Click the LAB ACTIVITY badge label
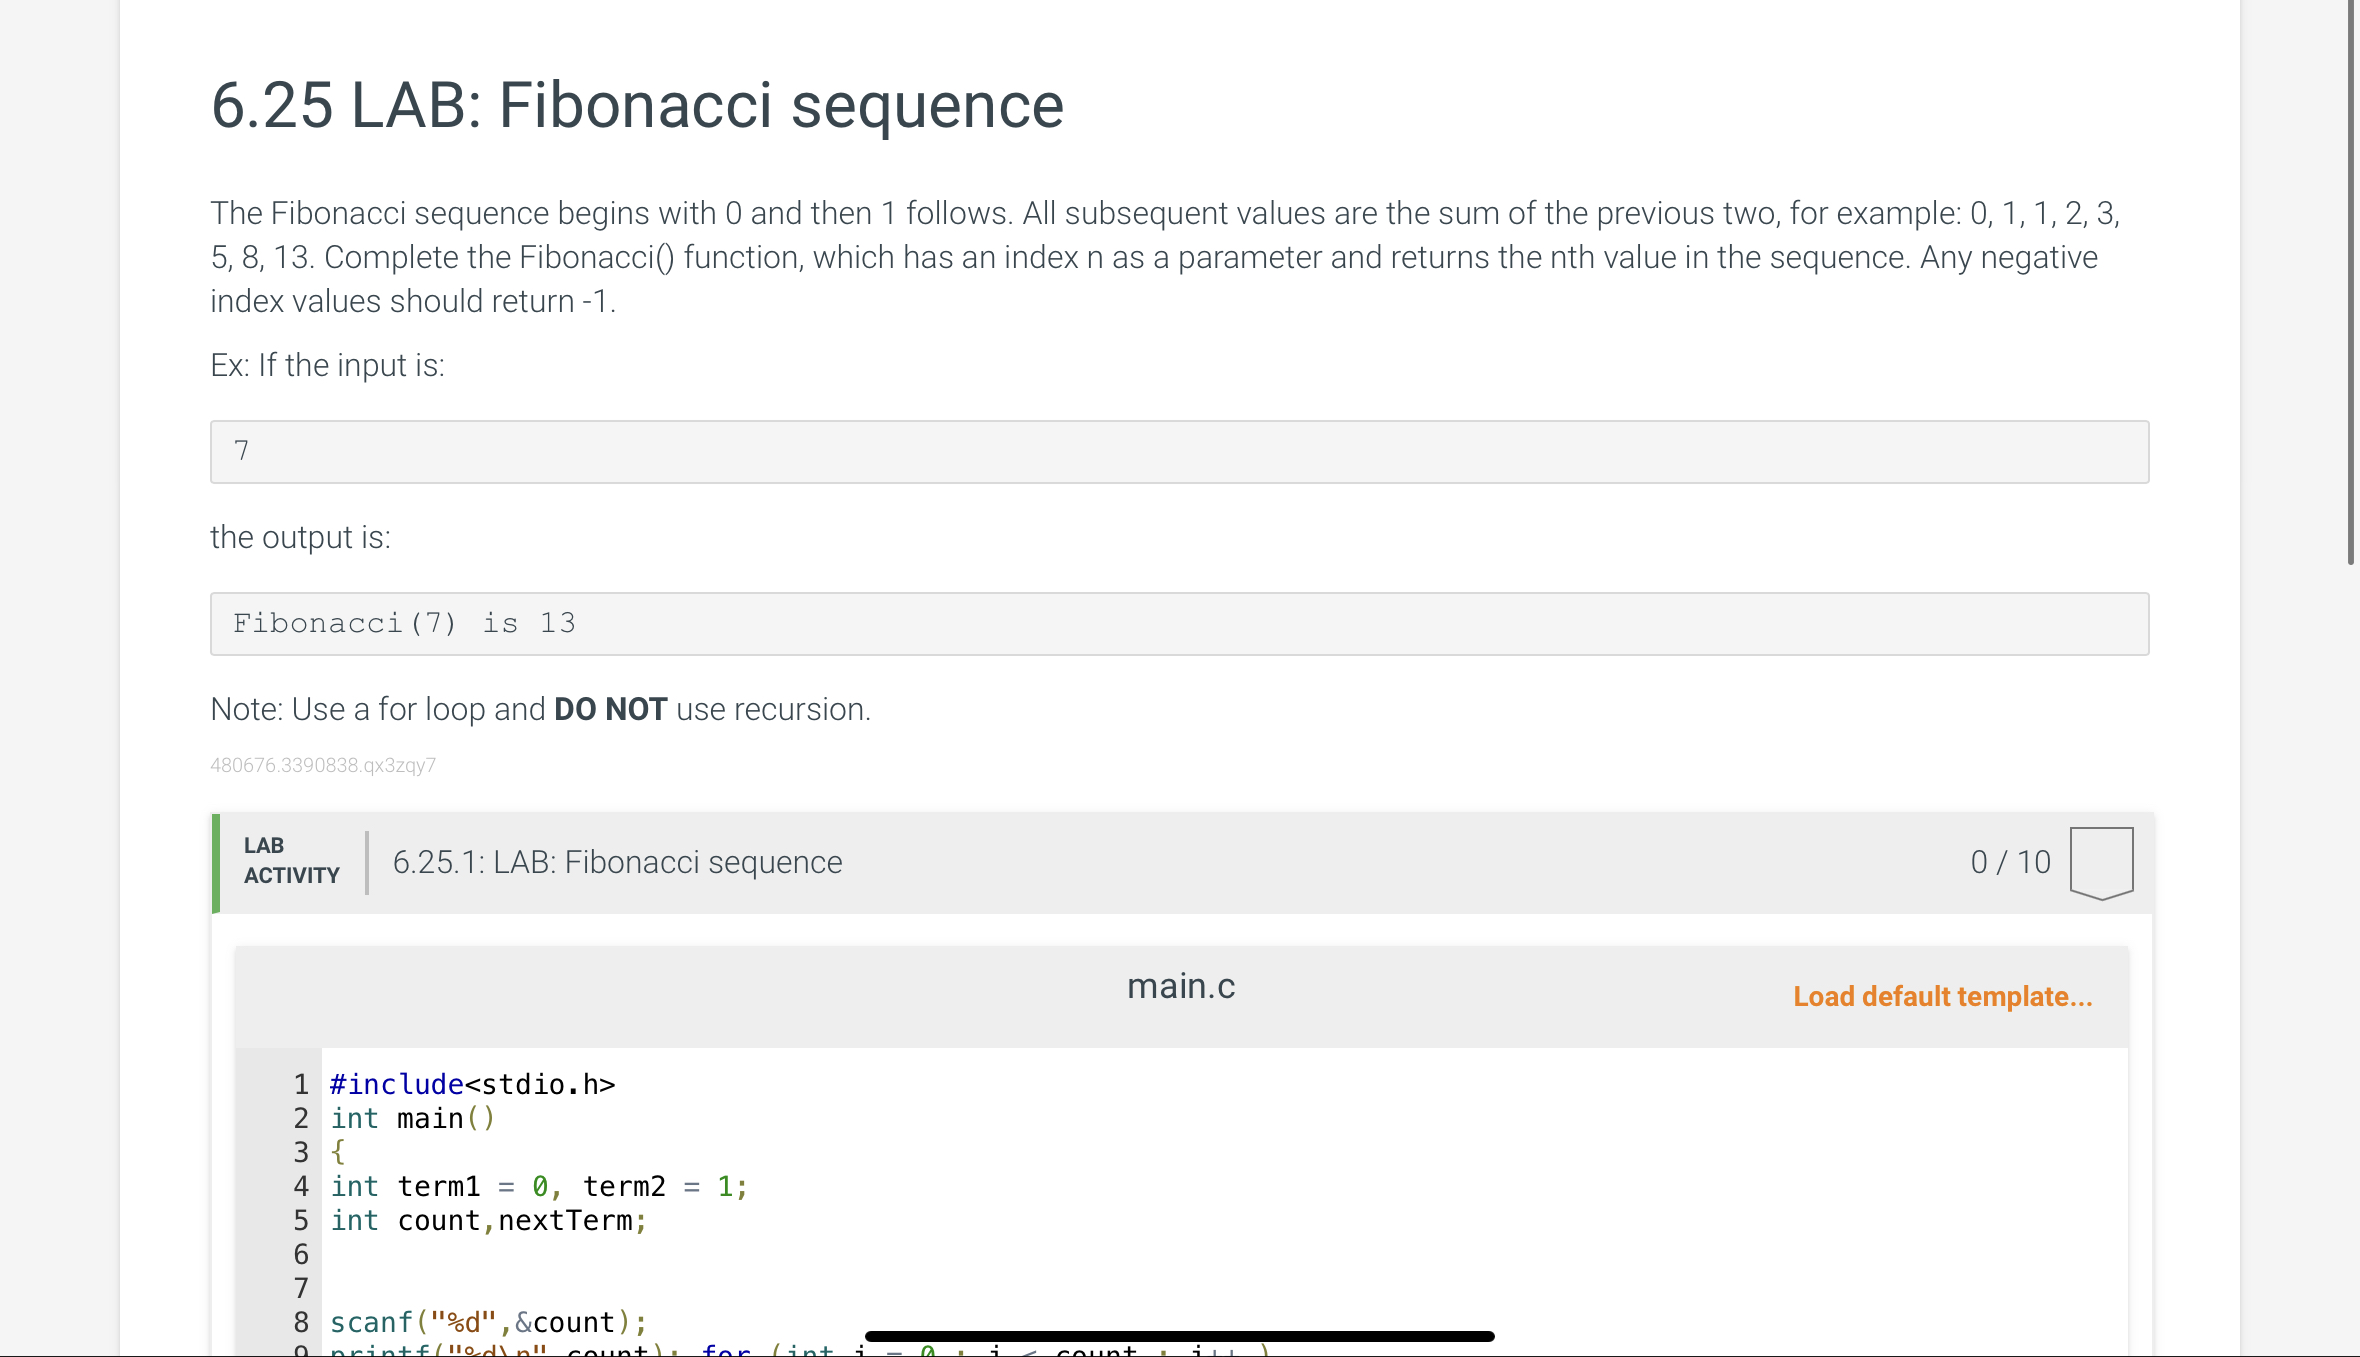The width and height of the screenshot is (2360, 1357). (x=289, y=860)
